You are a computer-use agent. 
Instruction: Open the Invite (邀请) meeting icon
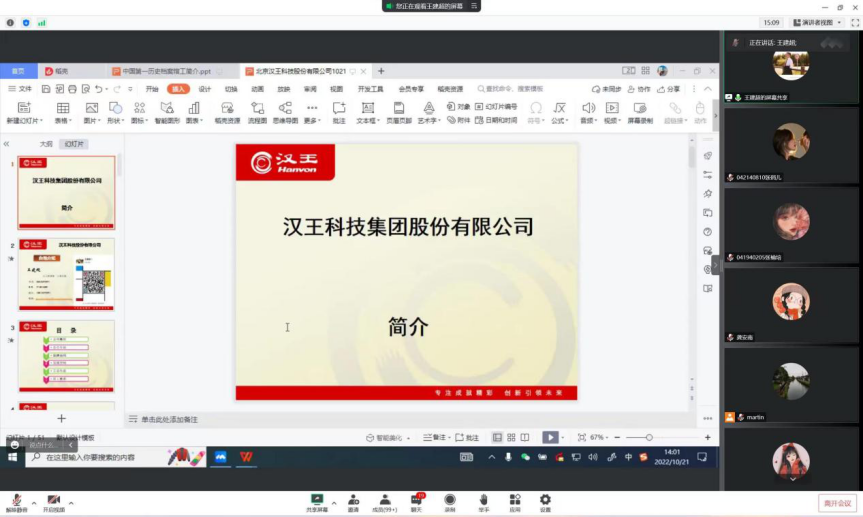click(353, 499)
